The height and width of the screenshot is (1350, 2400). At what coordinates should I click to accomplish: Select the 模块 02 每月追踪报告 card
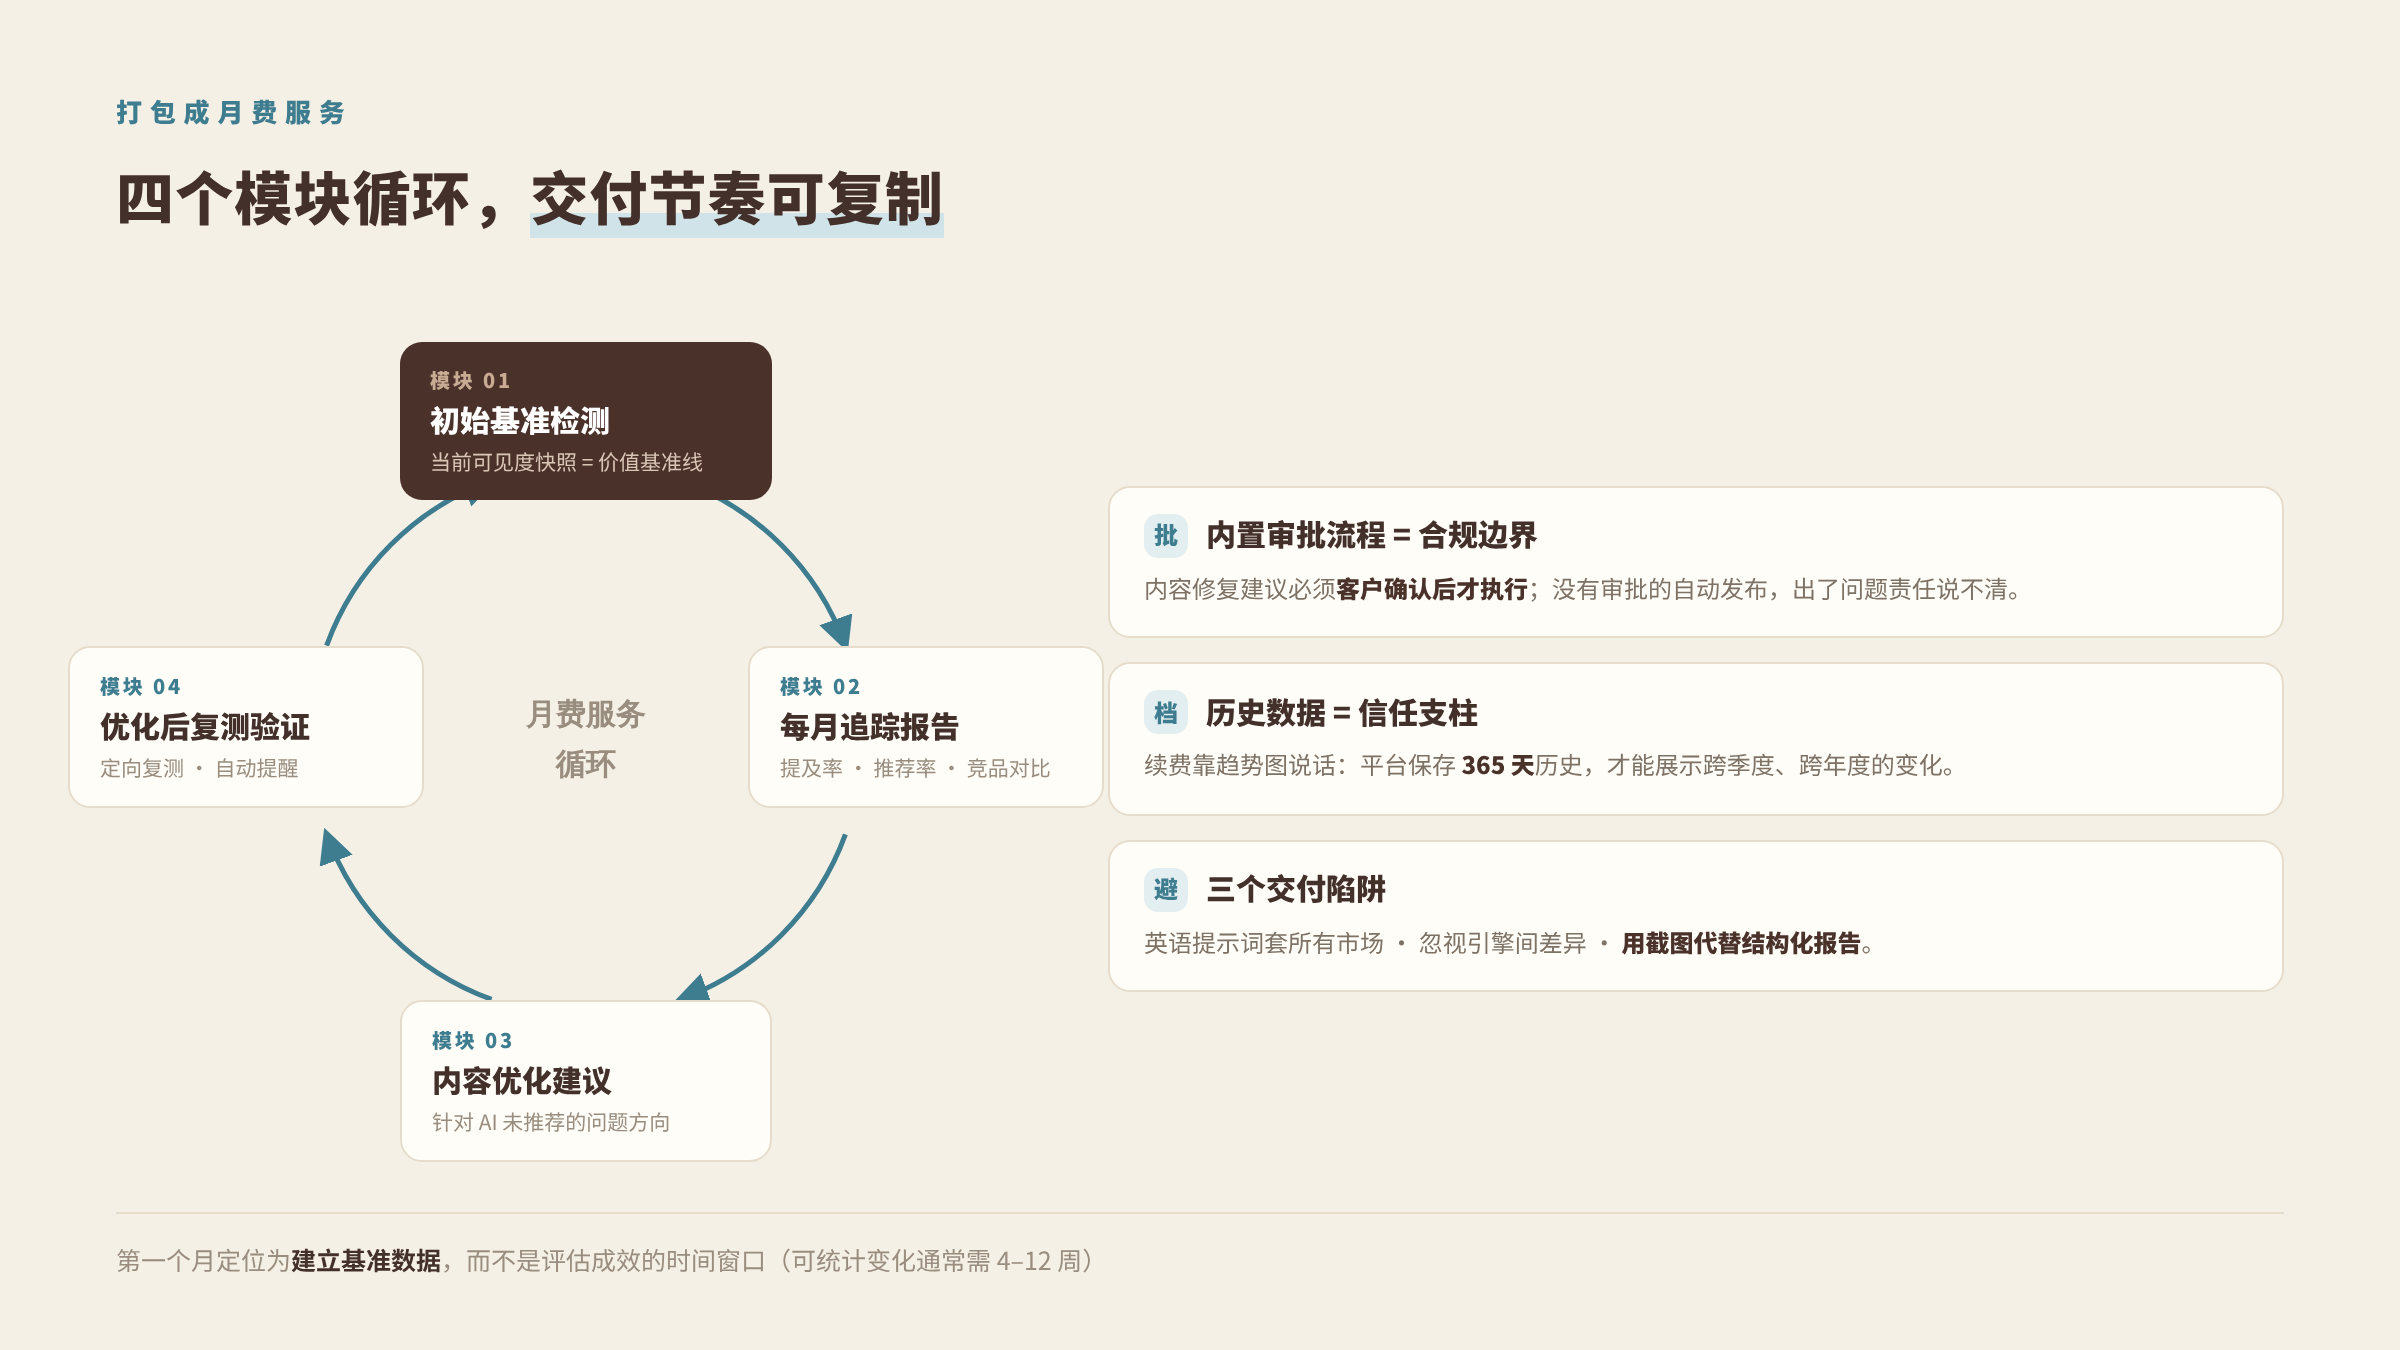[x=926, y=727]
